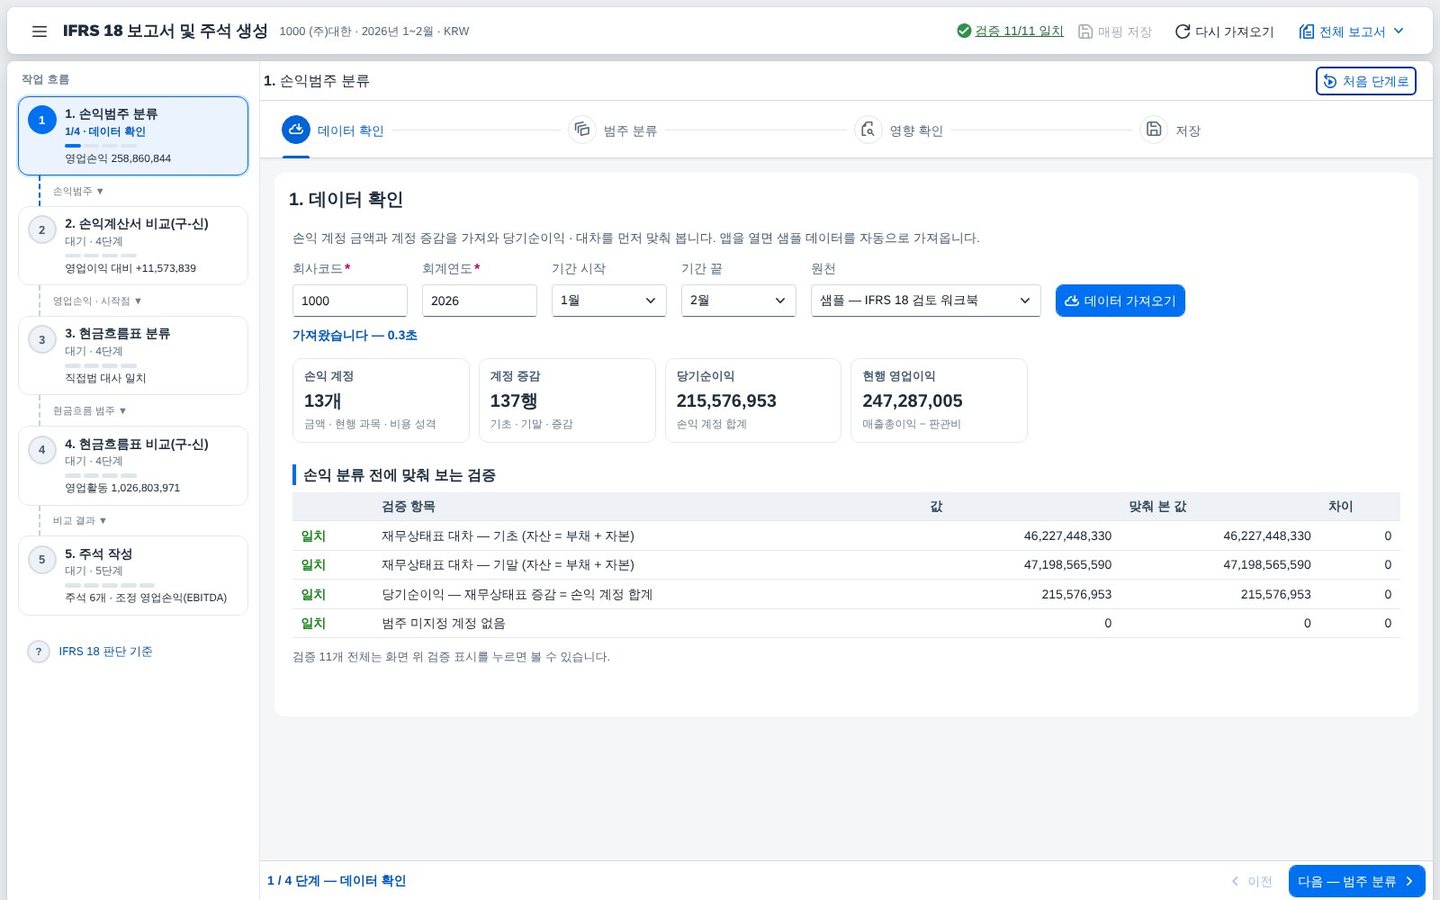
Task: Open sidebar step 3. 현금흐름표 분류
Action: [133, 355]
